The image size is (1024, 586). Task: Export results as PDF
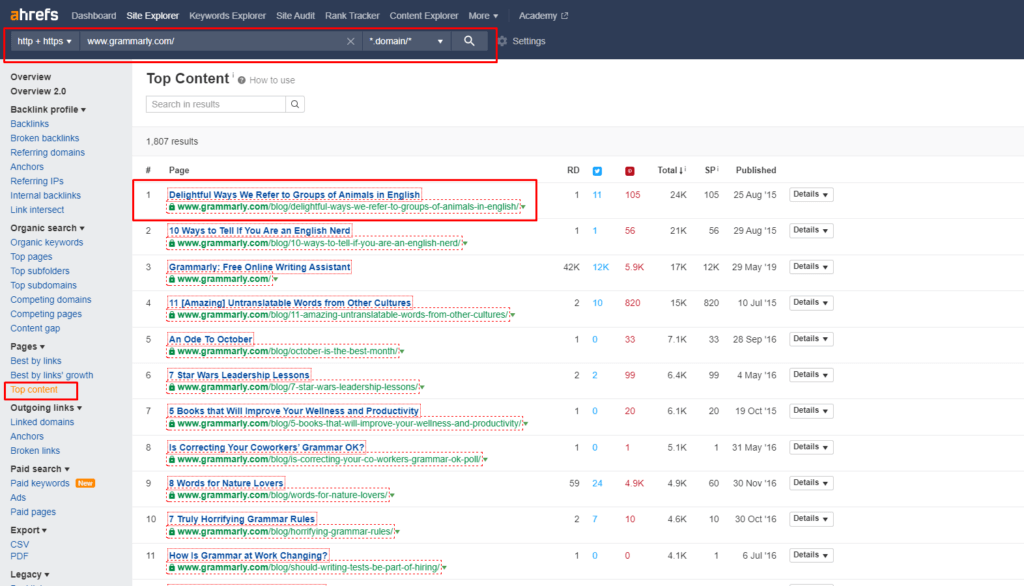(19, 557)
